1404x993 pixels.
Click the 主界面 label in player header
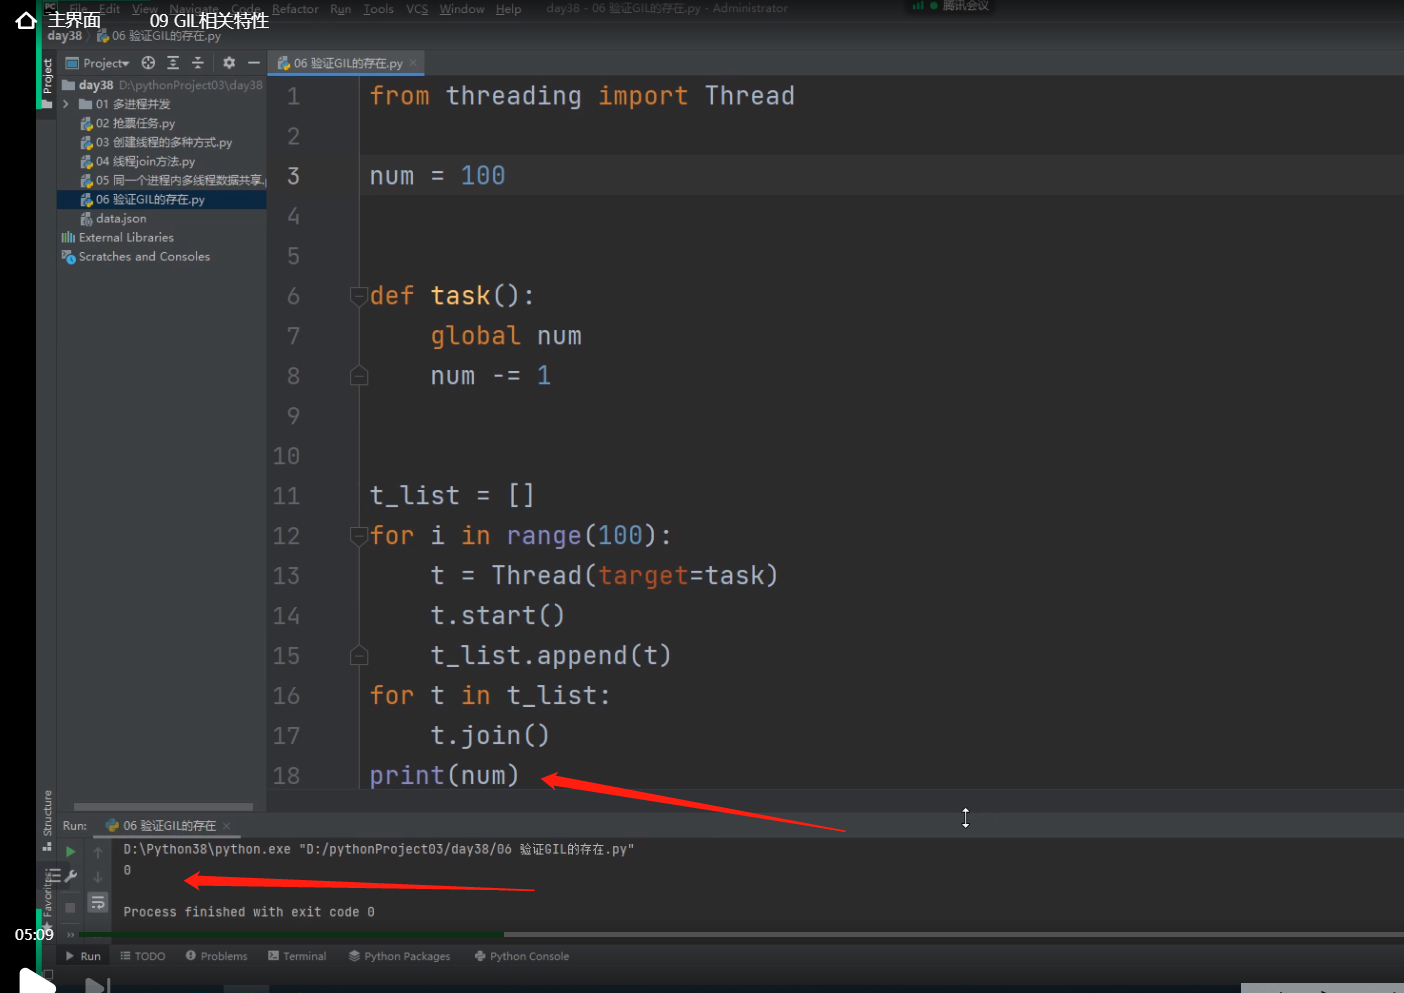[x=74, y=20]
